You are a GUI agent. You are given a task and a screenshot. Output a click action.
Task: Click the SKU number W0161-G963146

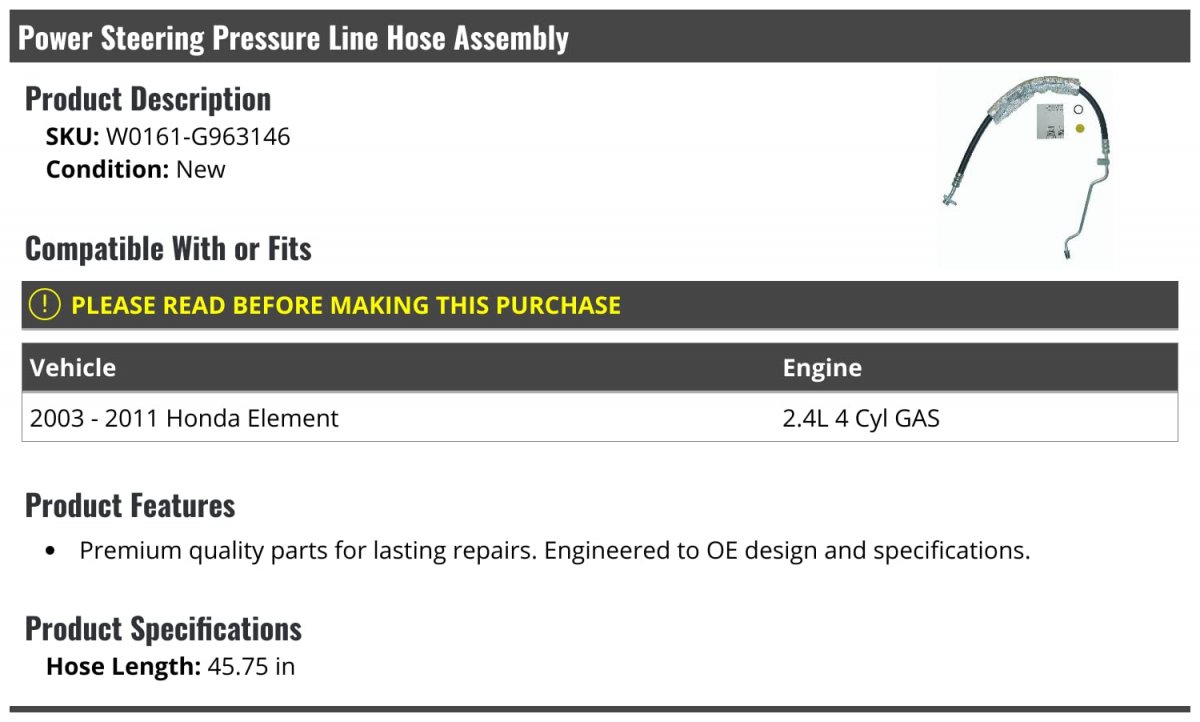[198, 137]
